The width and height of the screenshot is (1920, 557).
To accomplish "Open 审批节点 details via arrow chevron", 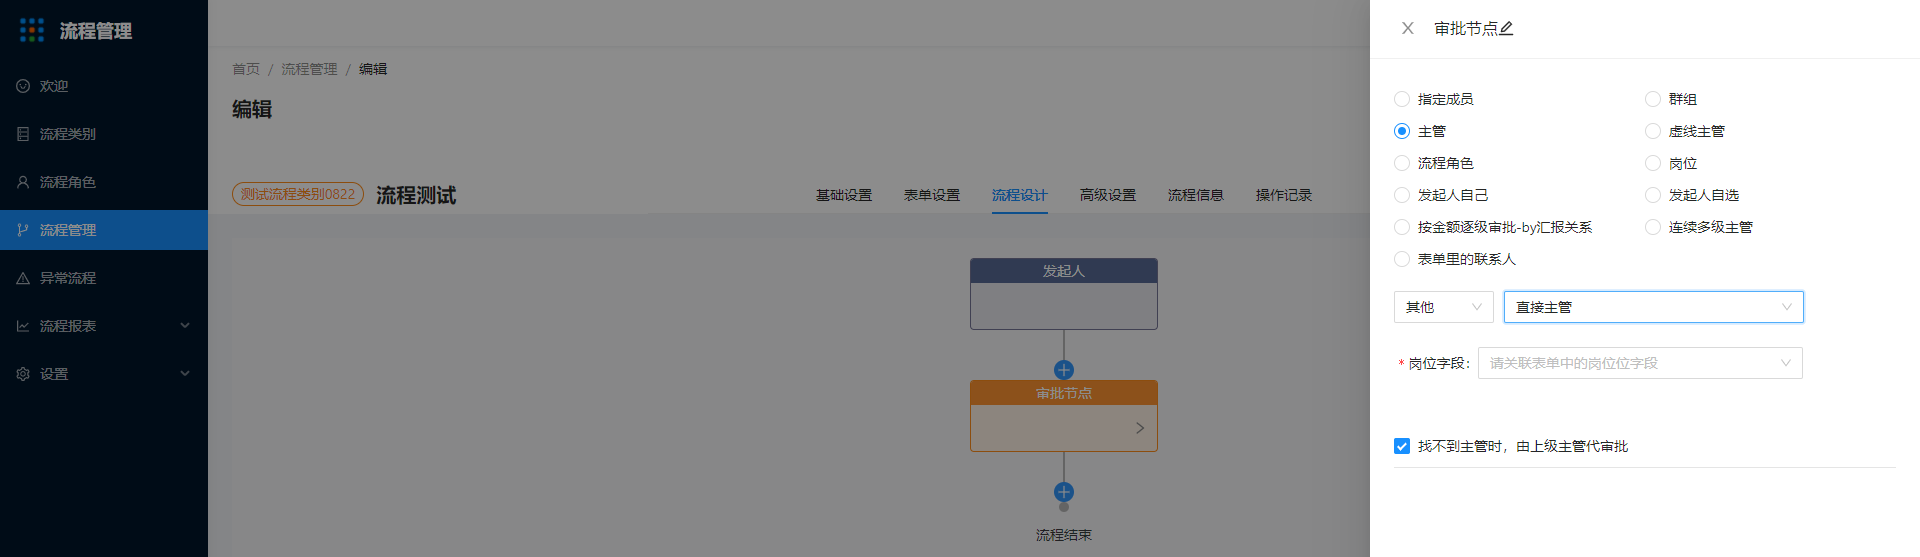I will (x=1140, y=428).
